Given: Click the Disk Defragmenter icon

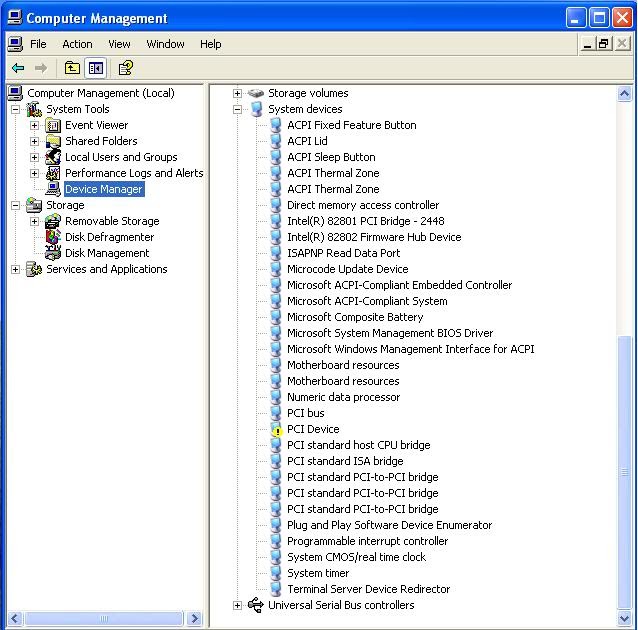Looking at the screenshot, I should tap(53, 237).
